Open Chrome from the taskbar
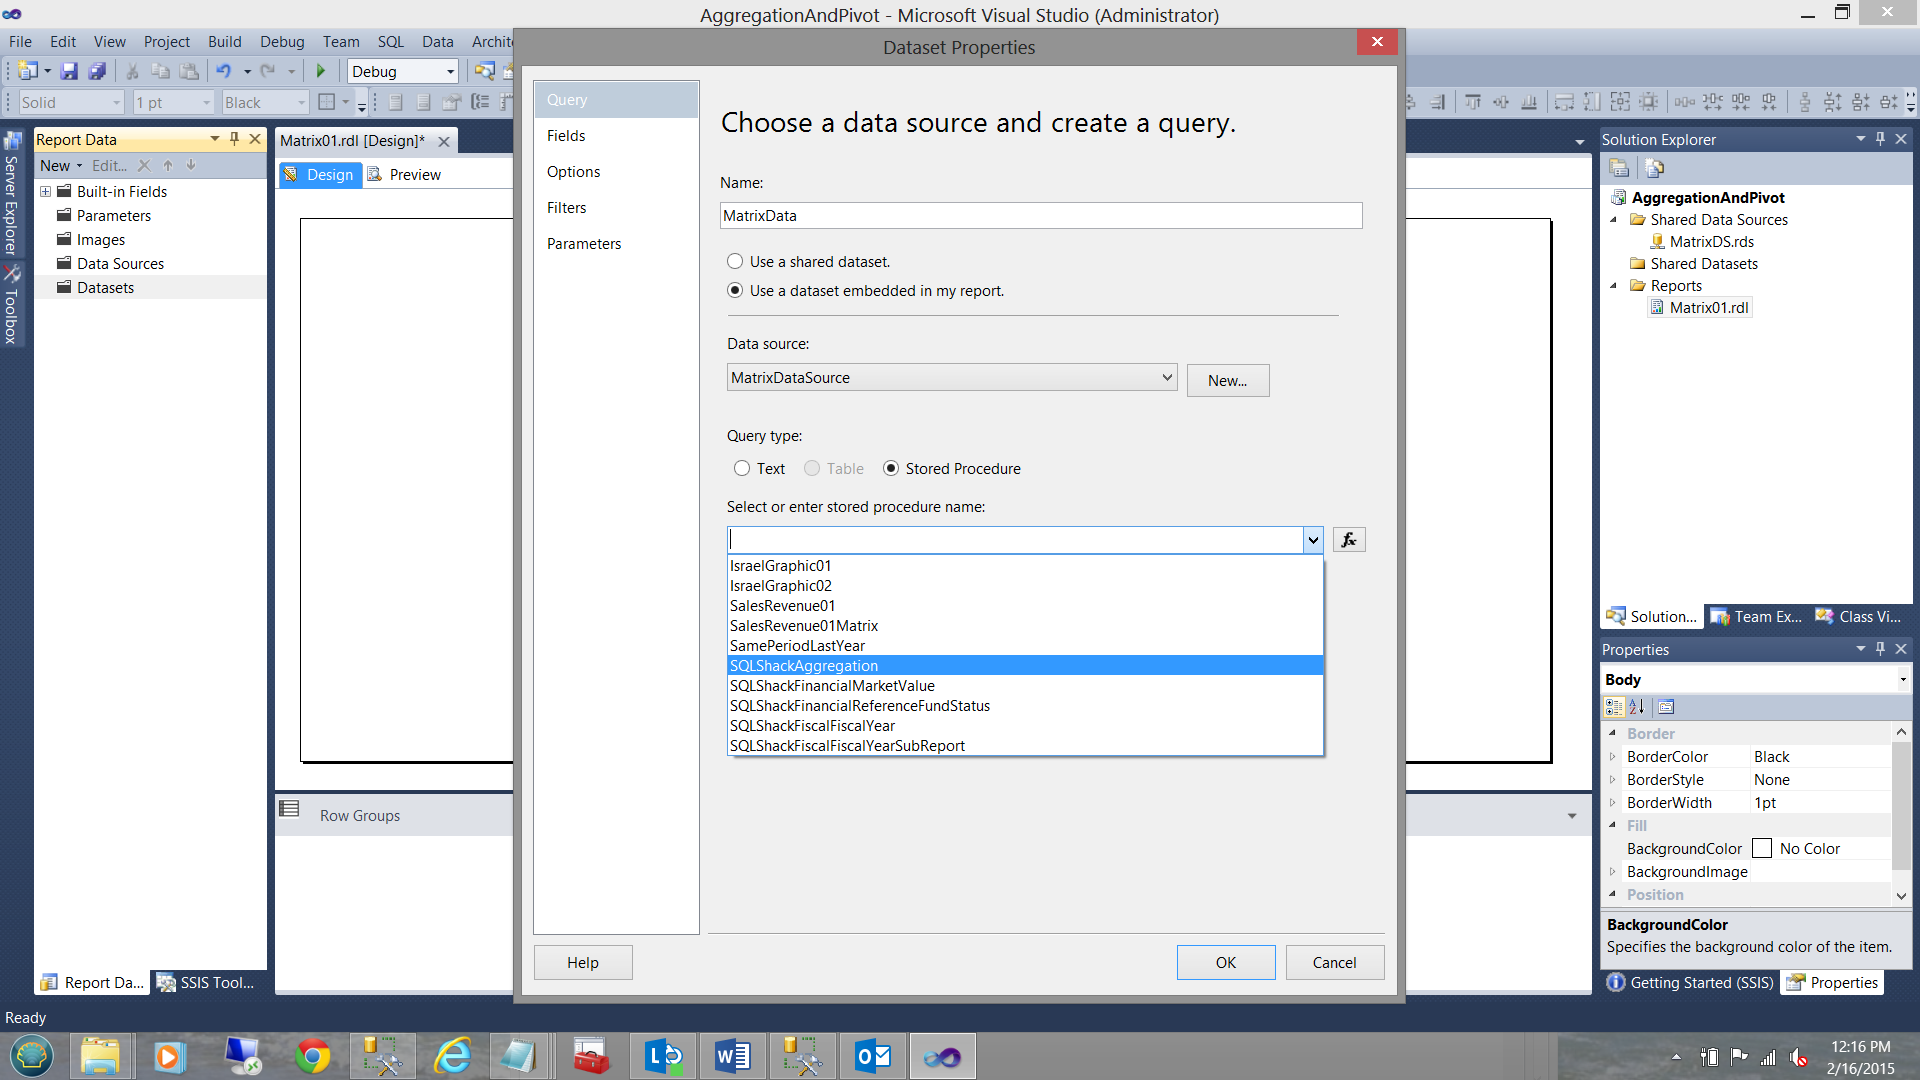This screenshot has width=1920, height=1080. pyautogui.click(x=312, y=1056)
